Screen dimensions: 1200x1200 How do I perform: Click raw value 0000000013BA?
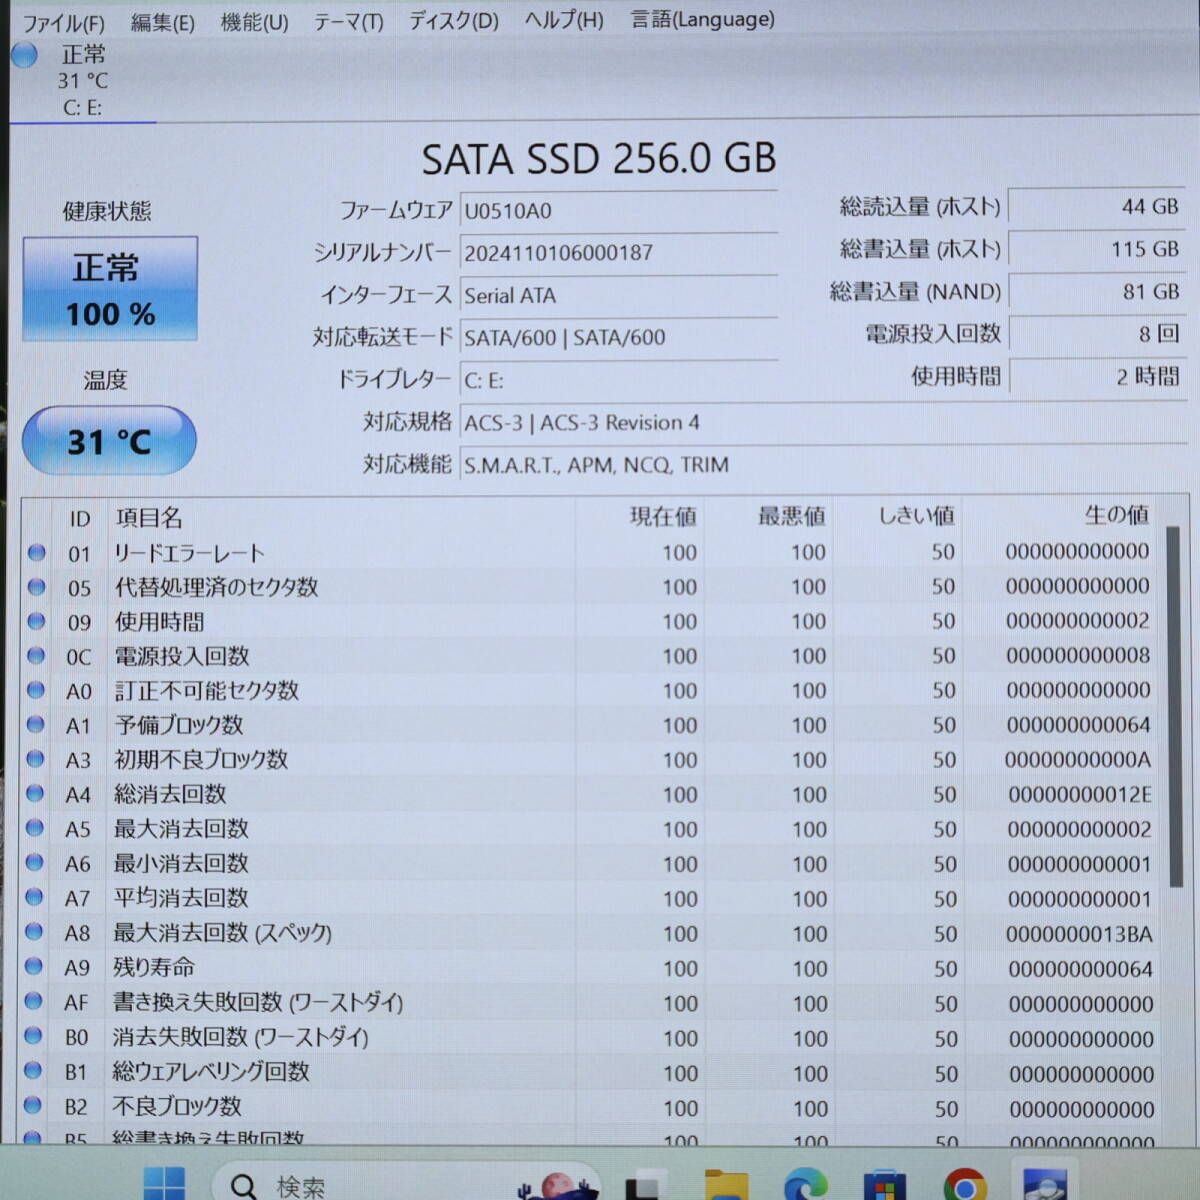(x=1079, y=934)
